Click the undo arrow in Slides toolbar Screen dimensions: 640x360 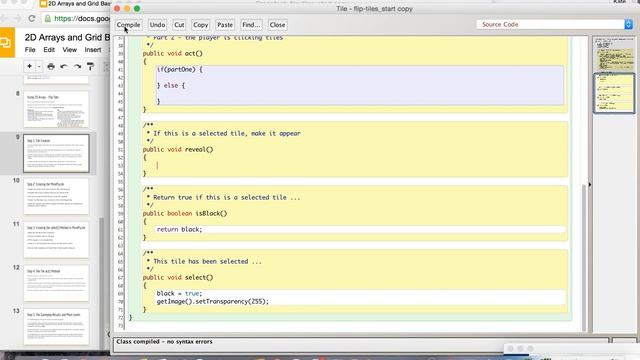(64, 66)
